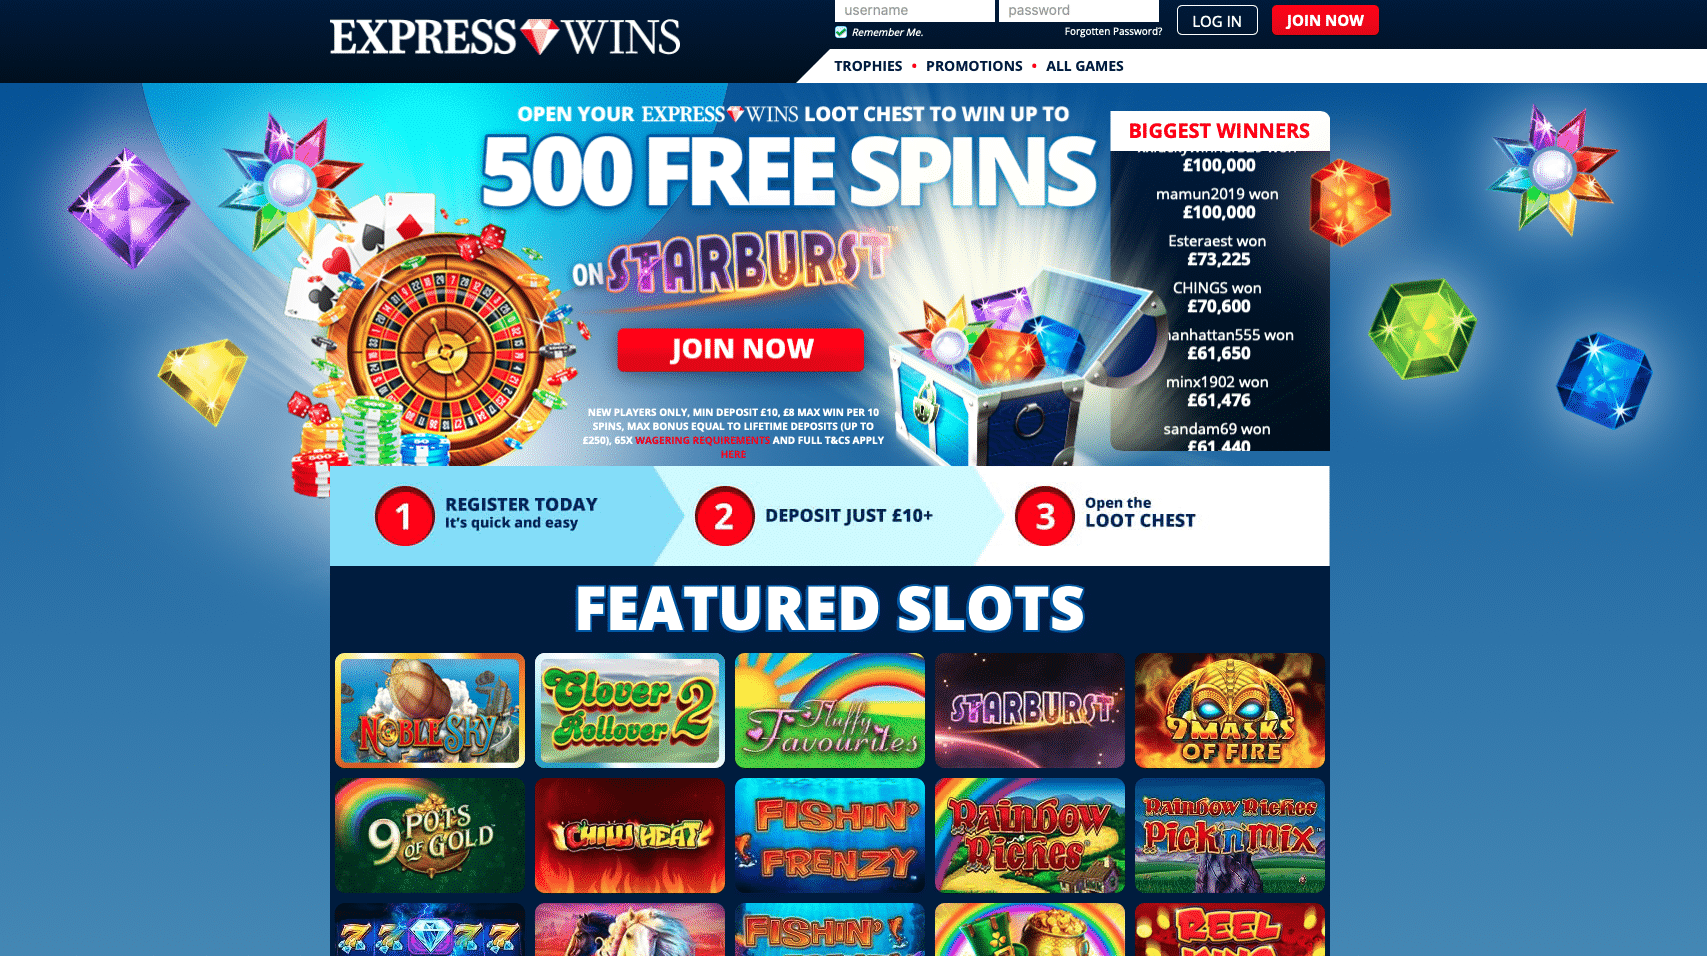This screenshot has height=956, width=1707.
Task: Select the Fishin' Frenzy game tile
Action: [x=830, y=835]
